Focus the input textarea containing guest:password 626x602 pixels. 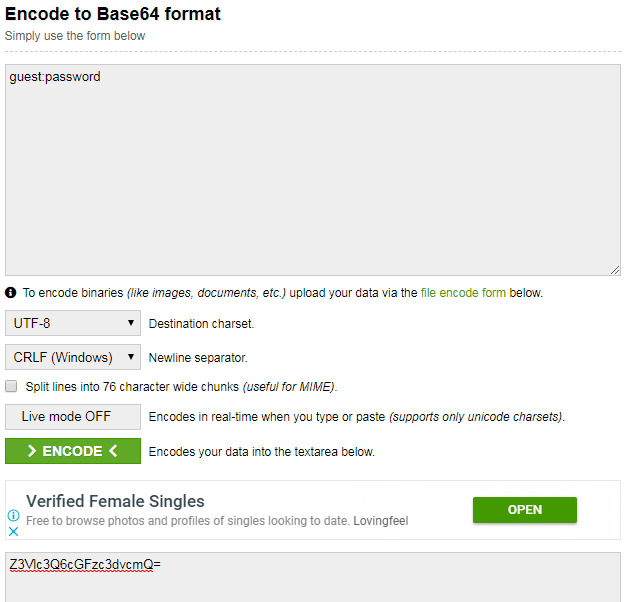point(312,170)
